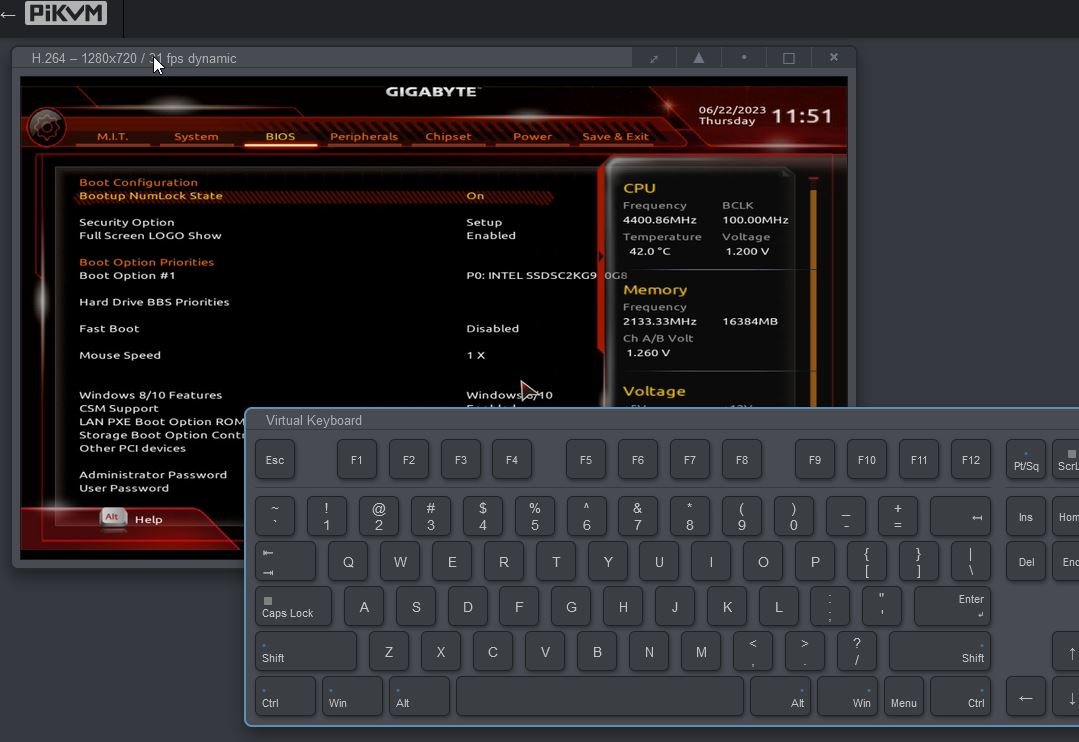Toggle the left Alt key

(419, 697)
